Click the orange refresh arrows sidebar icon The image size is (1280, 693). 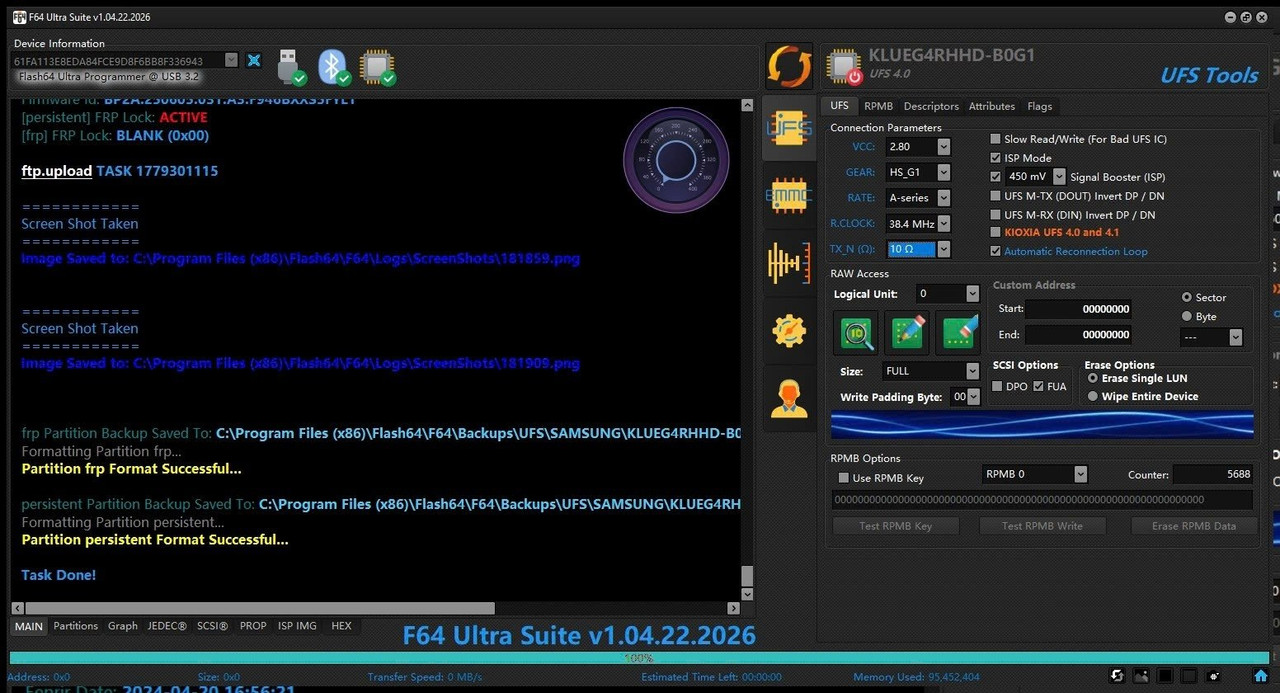pos(789,66)
